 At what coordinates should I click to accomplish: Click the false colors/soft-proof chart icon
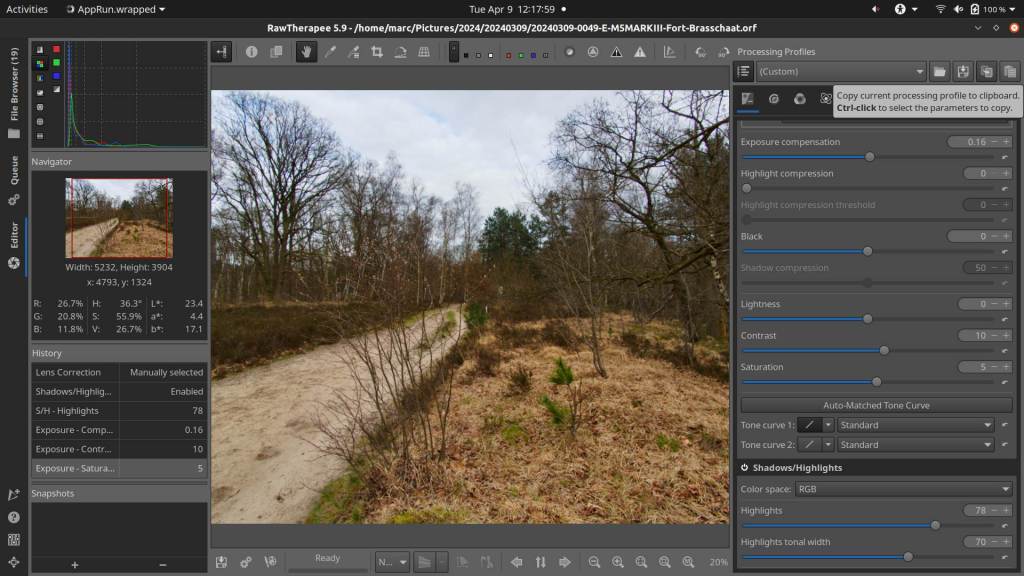(x=669, y=52)
